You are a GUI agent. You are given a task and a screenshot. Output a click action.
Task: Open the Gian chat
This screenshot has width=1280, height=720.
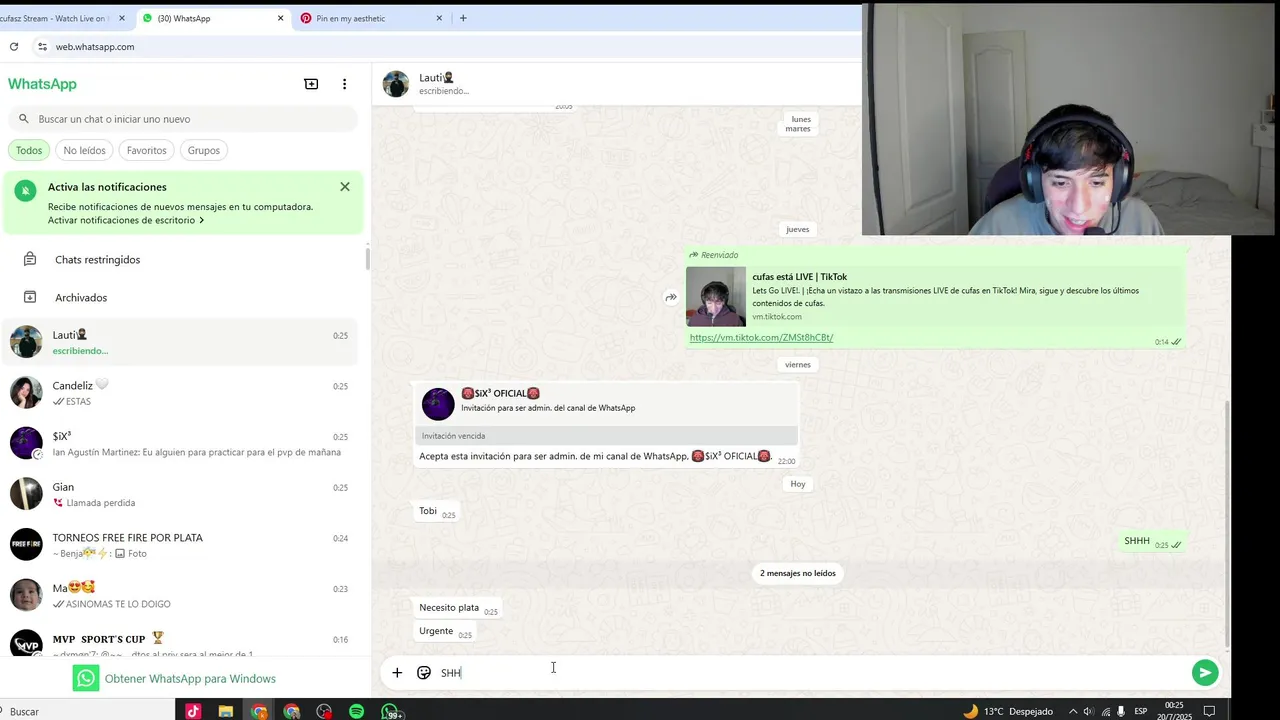[181, 494]
